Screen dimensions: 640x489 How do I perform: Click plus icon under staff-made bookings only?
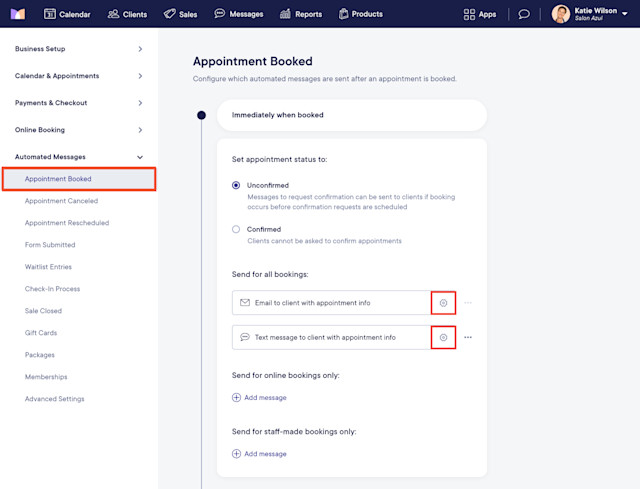[x=236, y=454]
